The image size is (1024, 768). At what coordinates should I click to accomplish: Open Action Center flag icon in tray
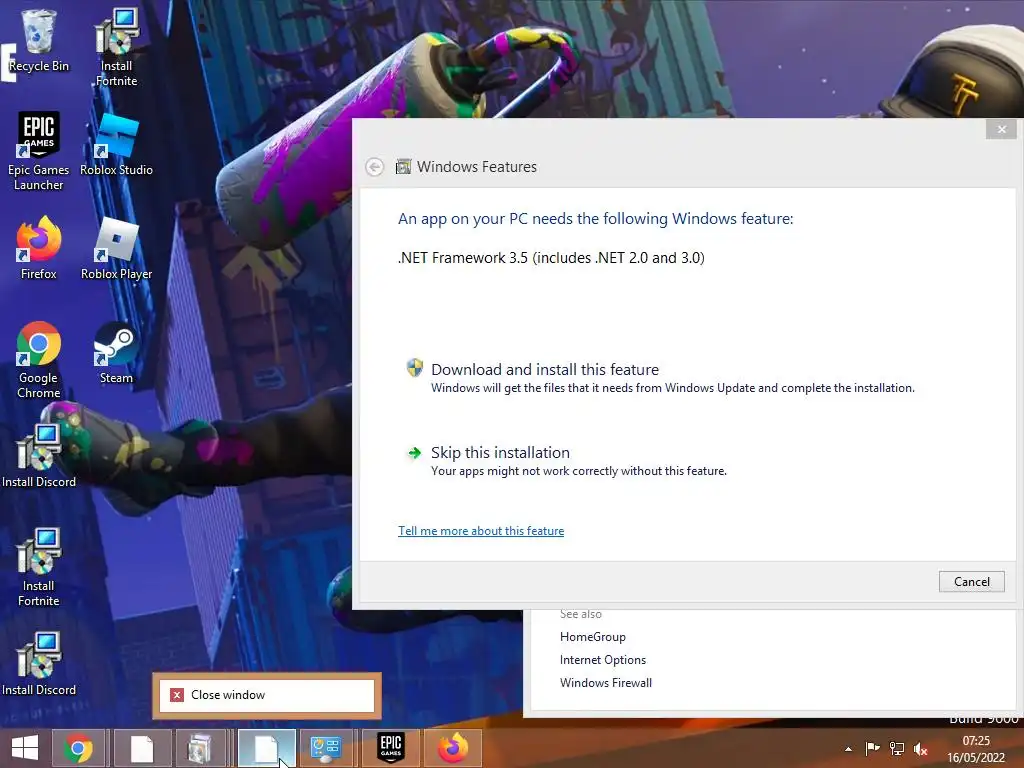872,749
